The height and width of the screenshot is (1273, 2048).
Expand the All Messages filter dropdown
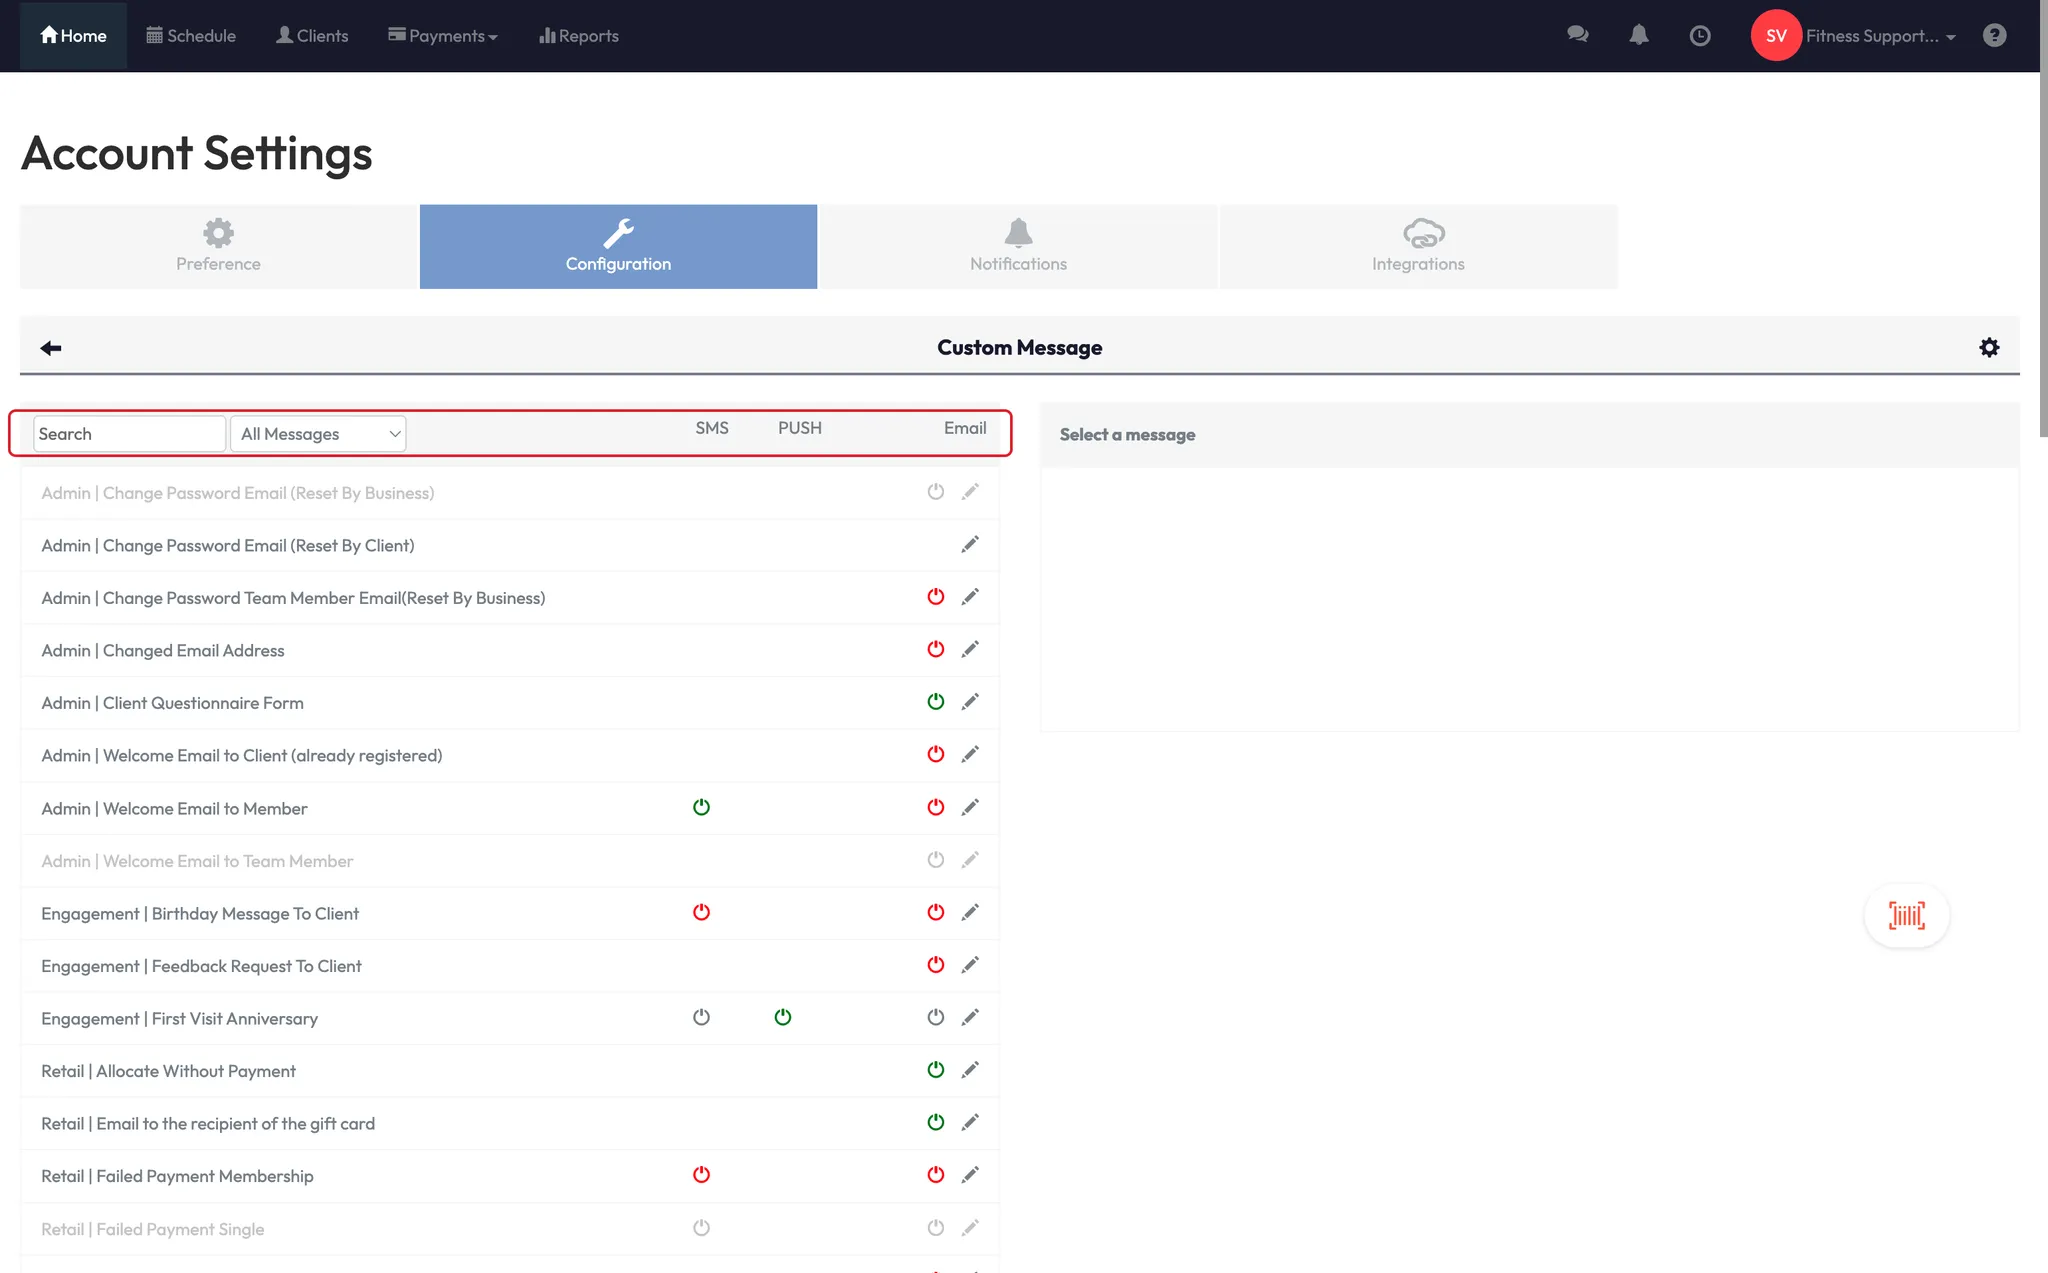tap(318, 434)
